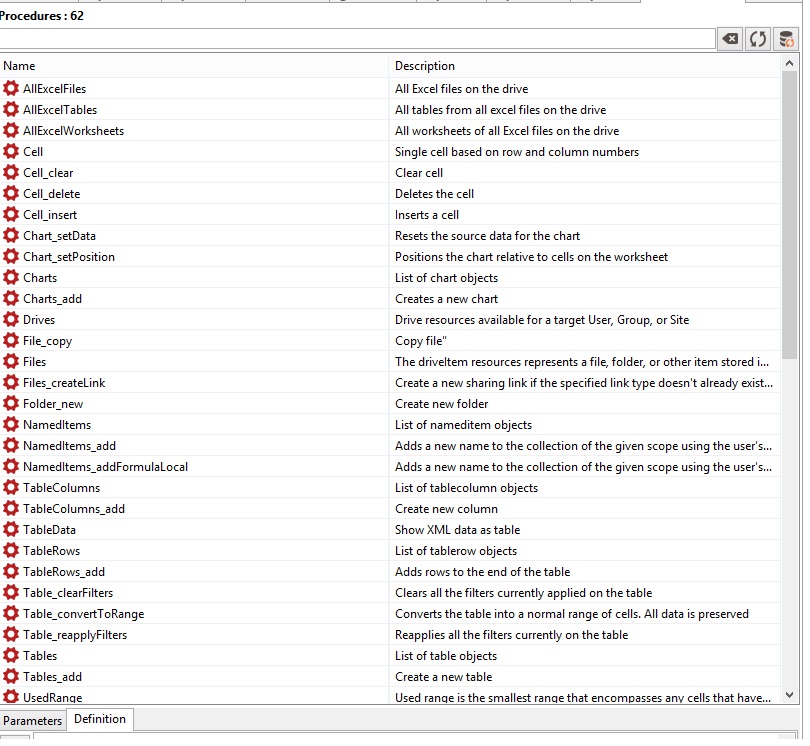Select the Table_convertToRange row
The width and height of the screenshot is (810, 746).
pyautogui.click(x=83, y=614)
